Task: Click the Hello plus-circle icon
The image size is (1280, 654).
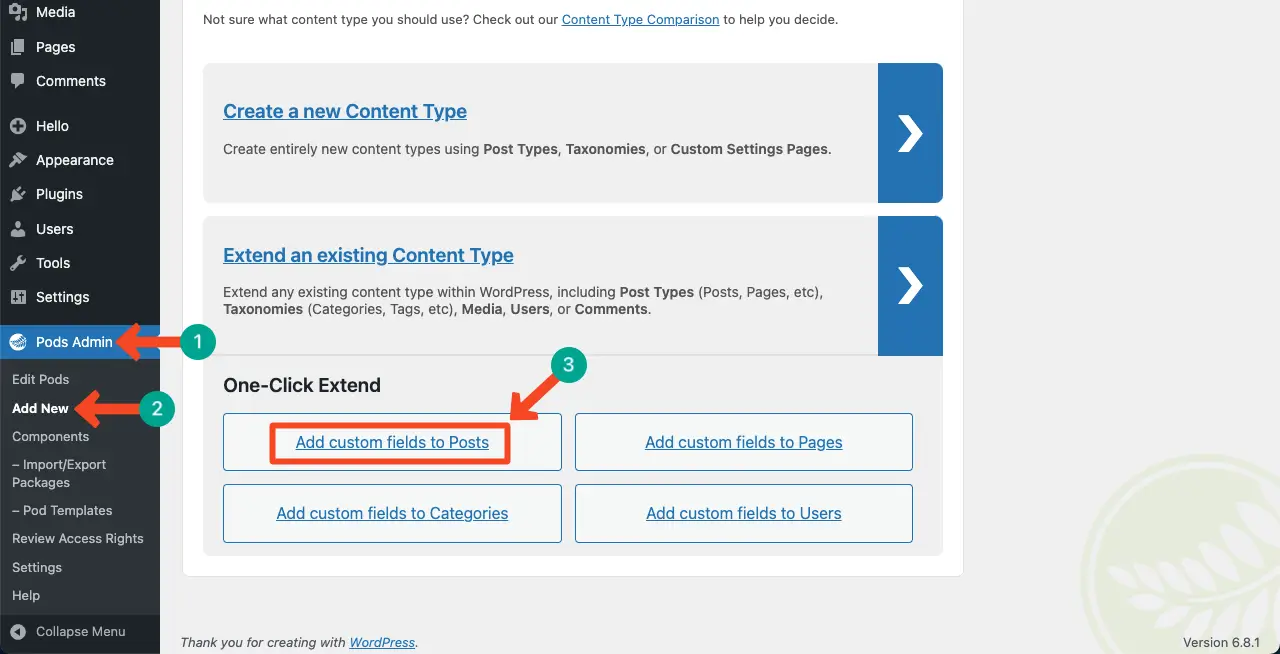Action: [x=18, y=126]
